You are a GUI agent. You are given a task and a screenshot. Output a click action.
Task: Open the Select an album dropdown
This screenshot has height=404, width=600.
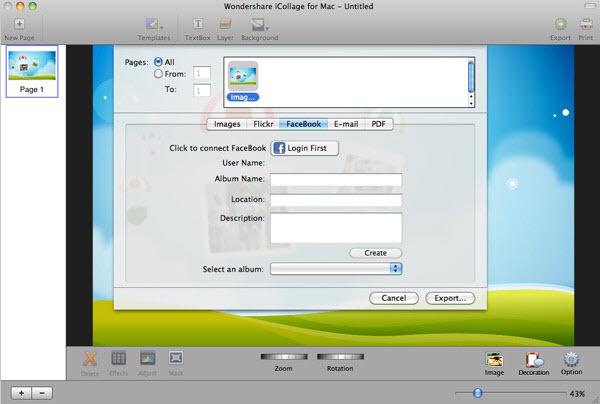point(336,269)
